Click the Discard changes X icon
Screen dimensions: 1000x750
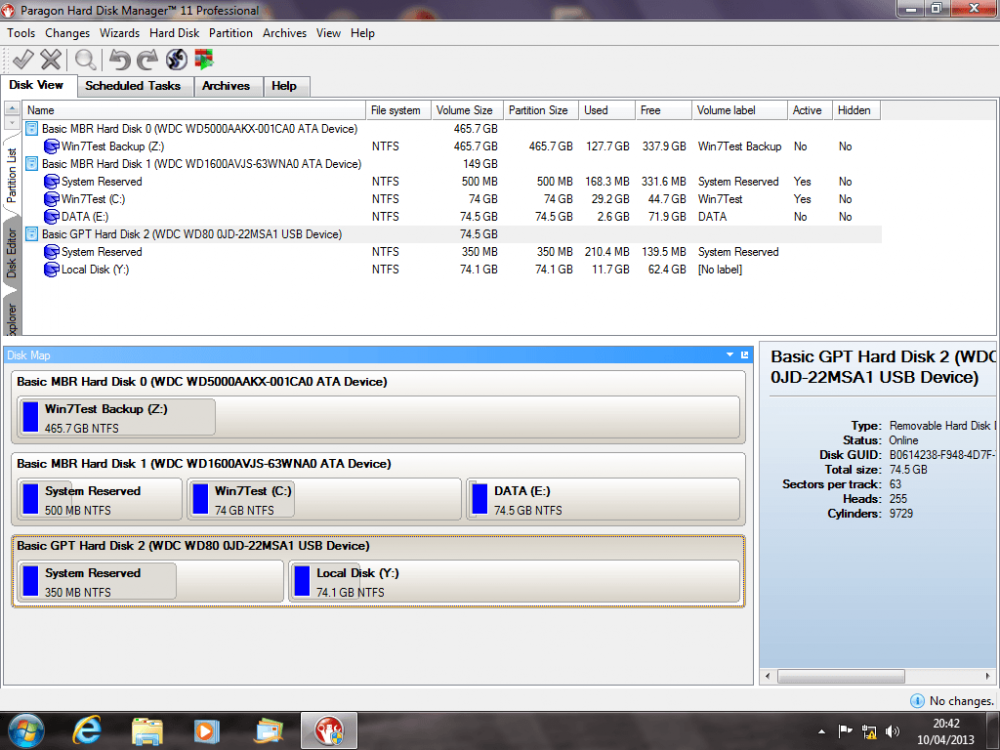(x=50, y=59)
